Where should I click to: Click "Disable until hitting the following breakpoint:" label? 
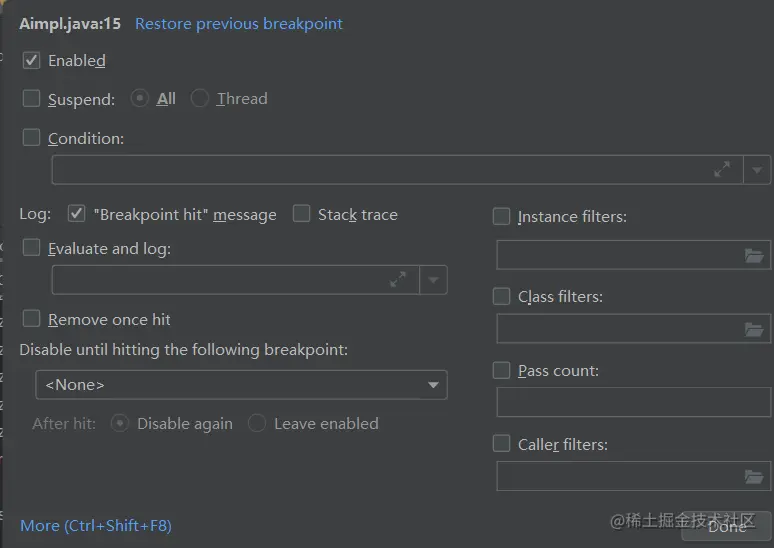(x=184, y=350)
